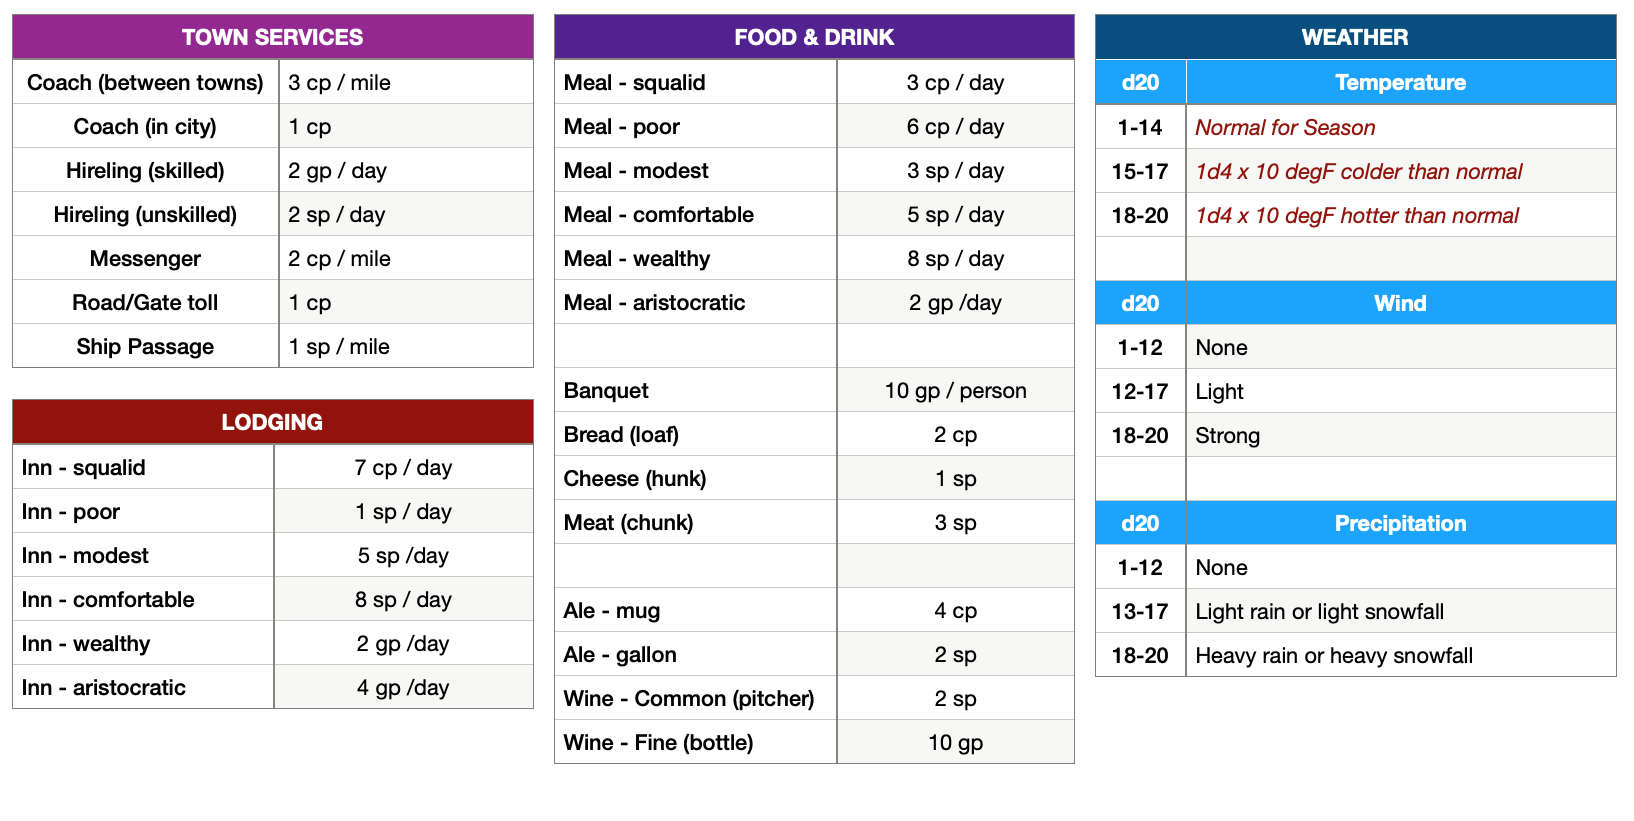Select the Ship Passage row label

pos(145,347)
